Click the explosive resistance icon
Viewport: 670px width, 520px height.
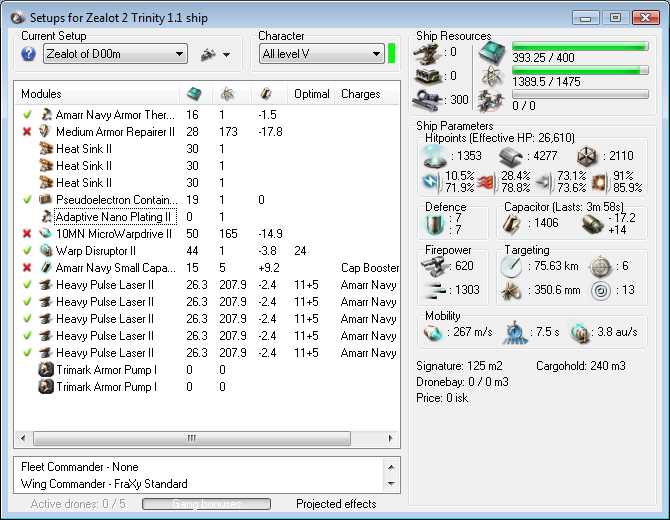599,183
